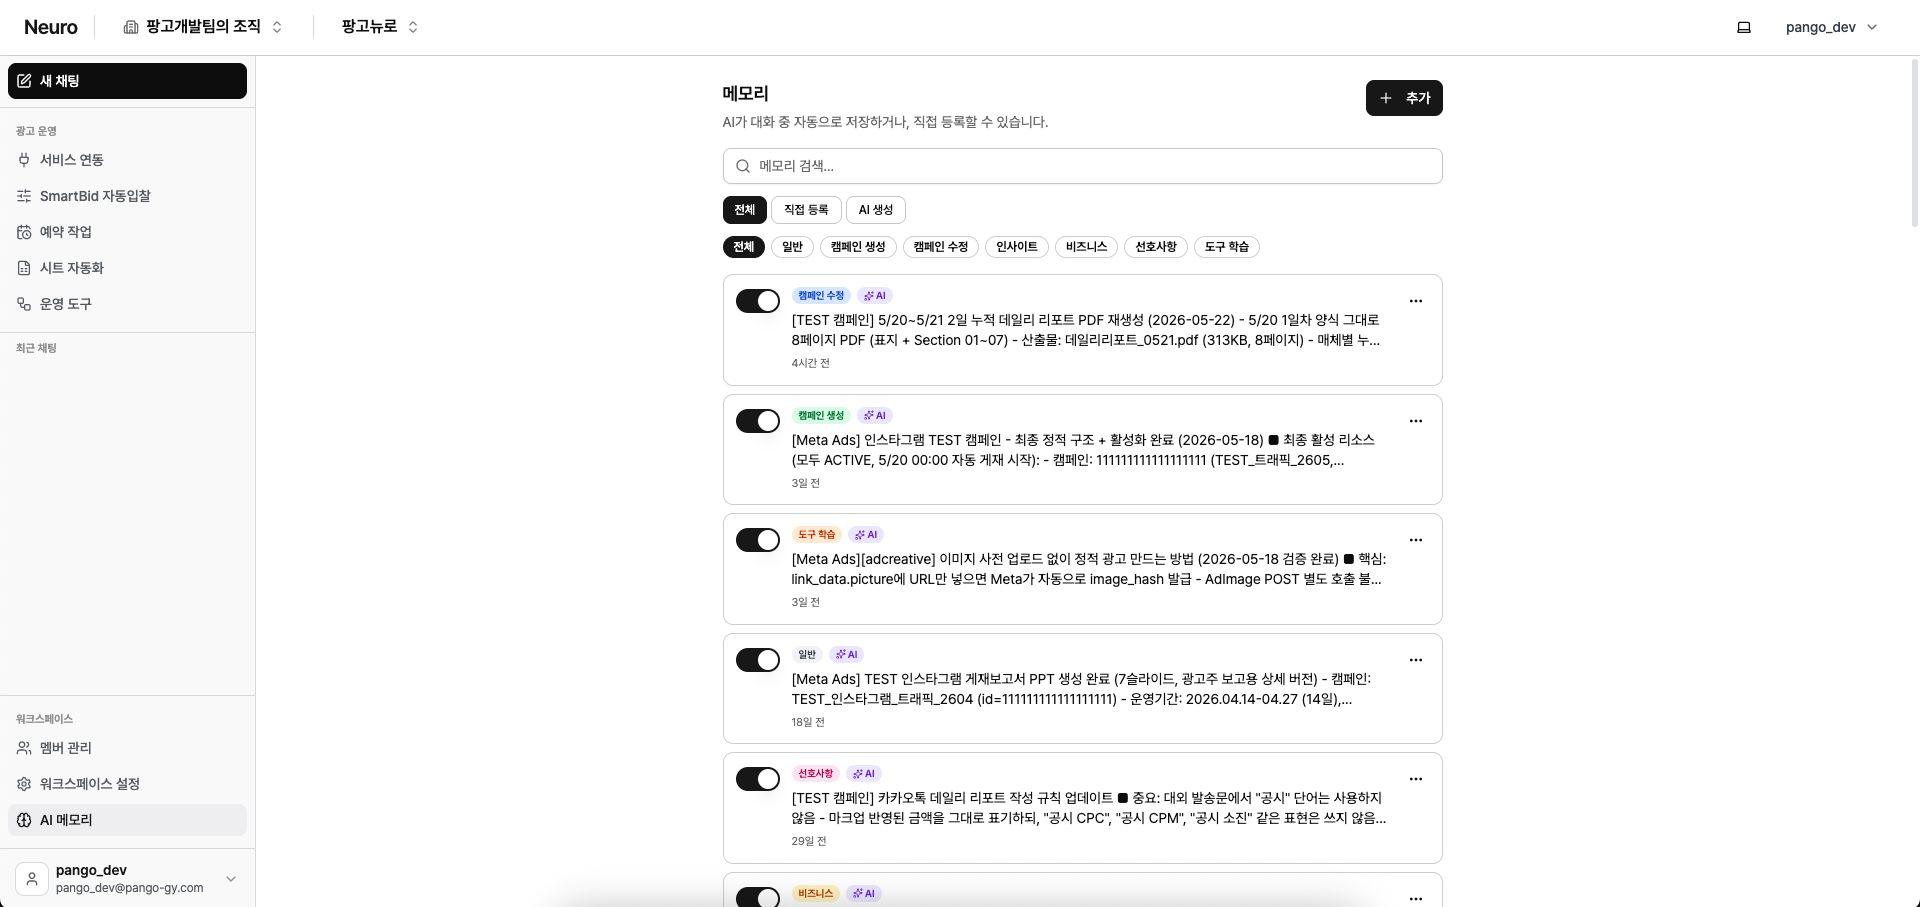This screenshot has height=907, width=1920.
Task: Click the Neuro logo
Action: (x=51, y=27)
